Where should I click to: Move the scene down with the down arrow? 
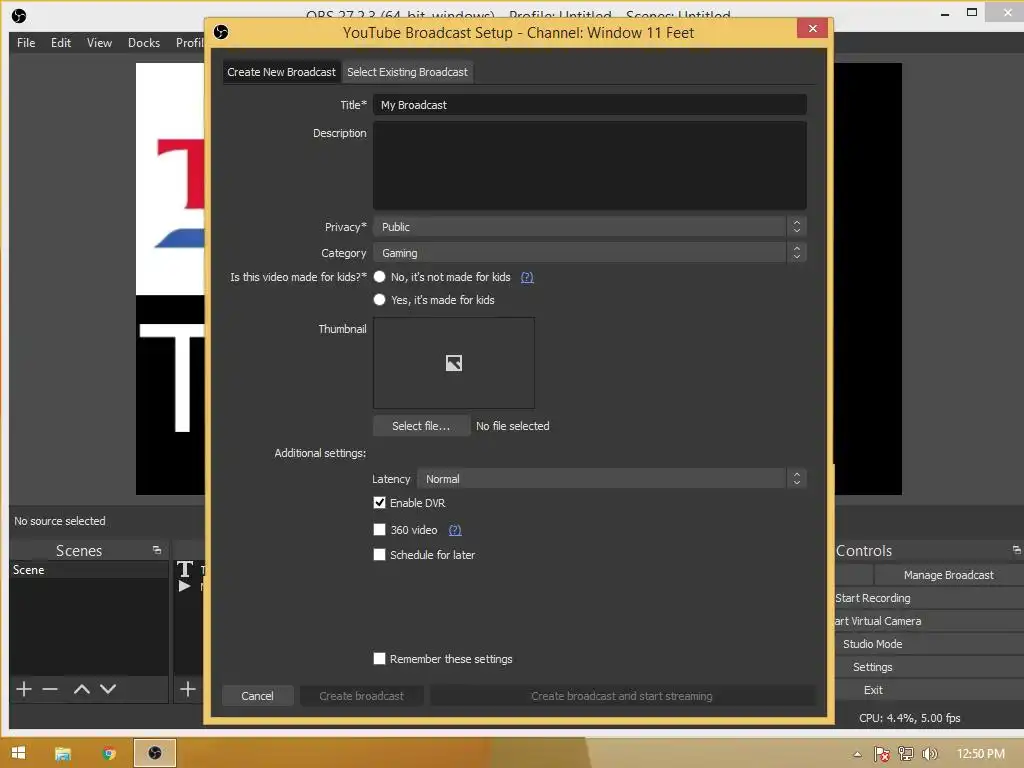108,689
